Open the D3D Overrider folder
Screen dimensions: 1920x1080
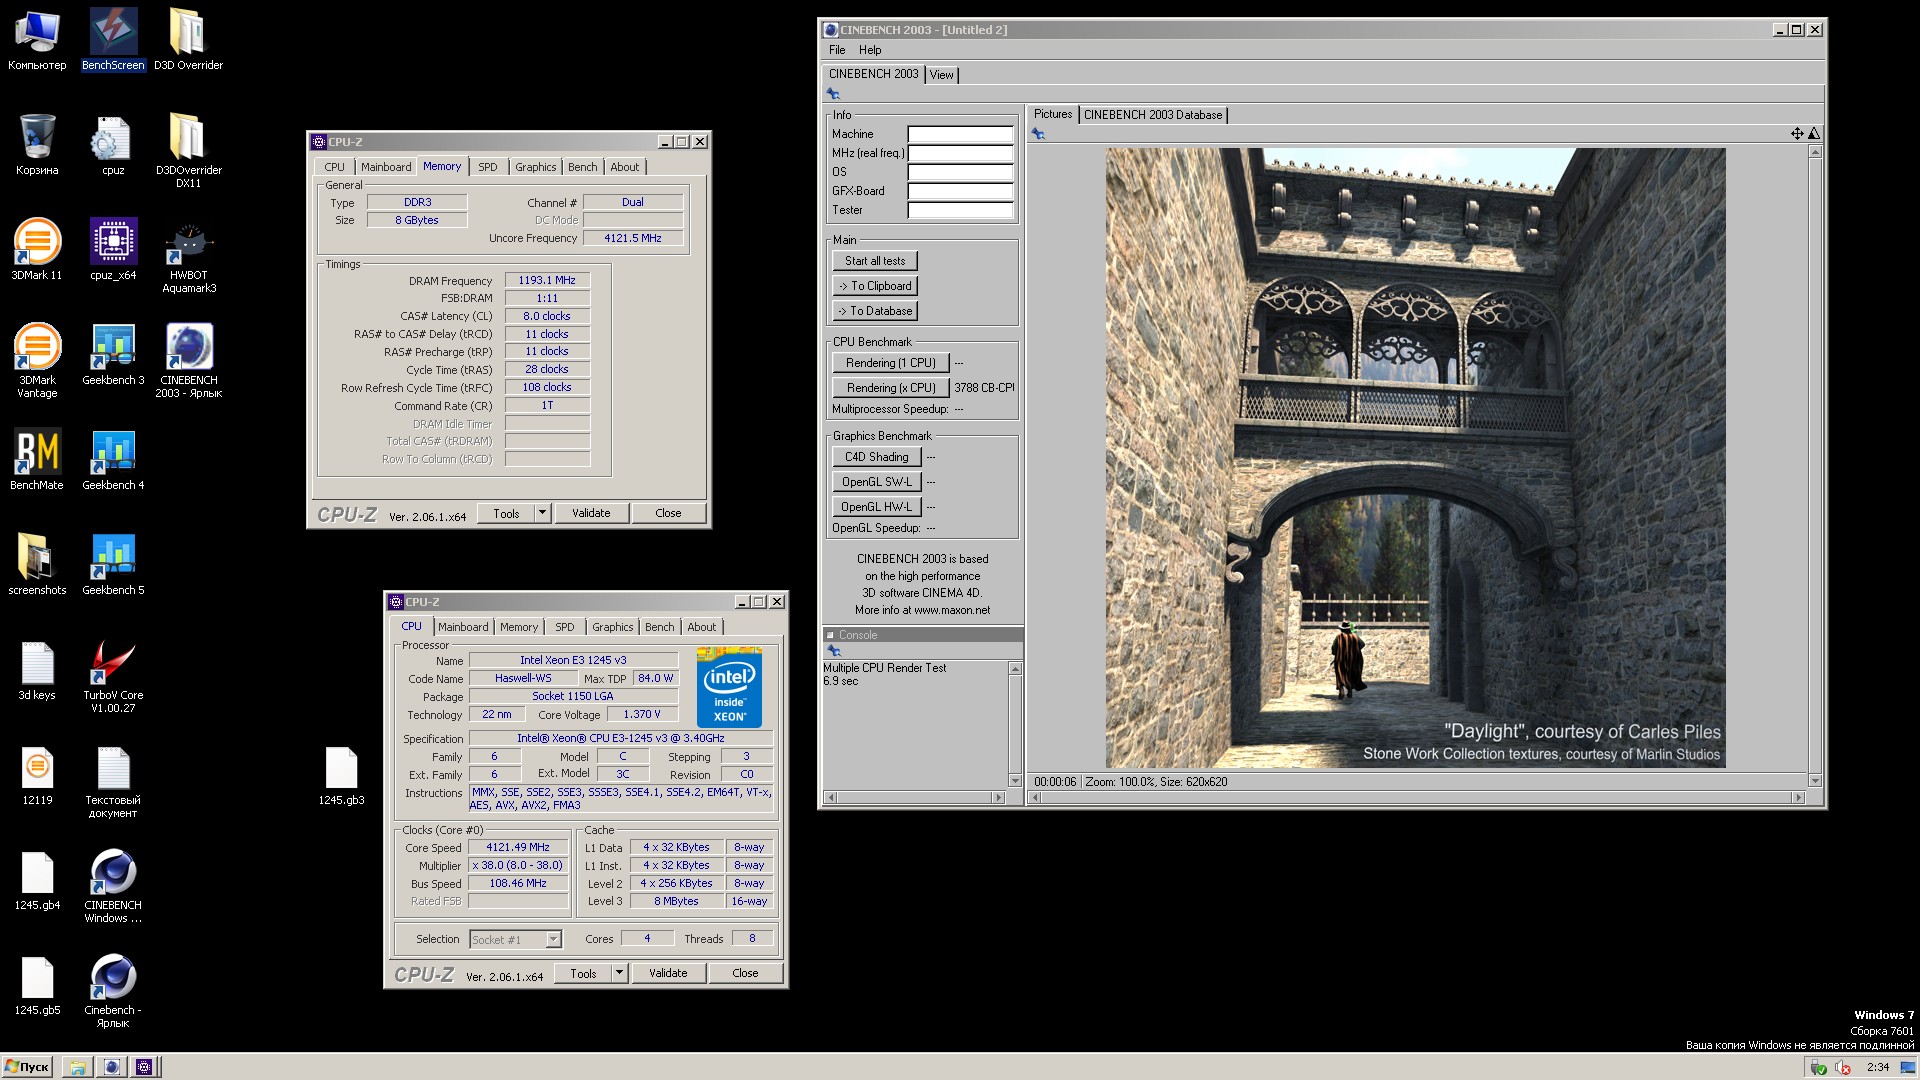pyautogui.click(x=188, y=40)
